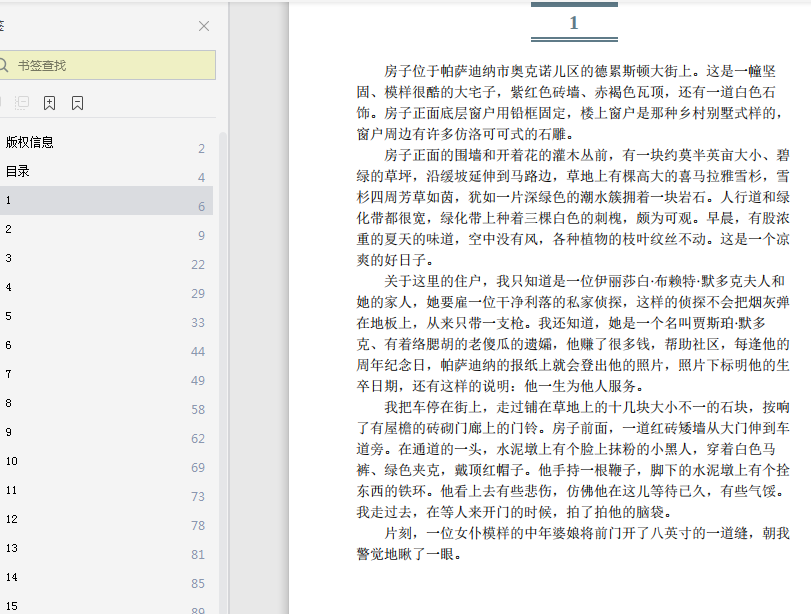Click paragraph starting 片刻，一位女仆
811x614 pixels.
pyautogui.click(x=573, y=544)
